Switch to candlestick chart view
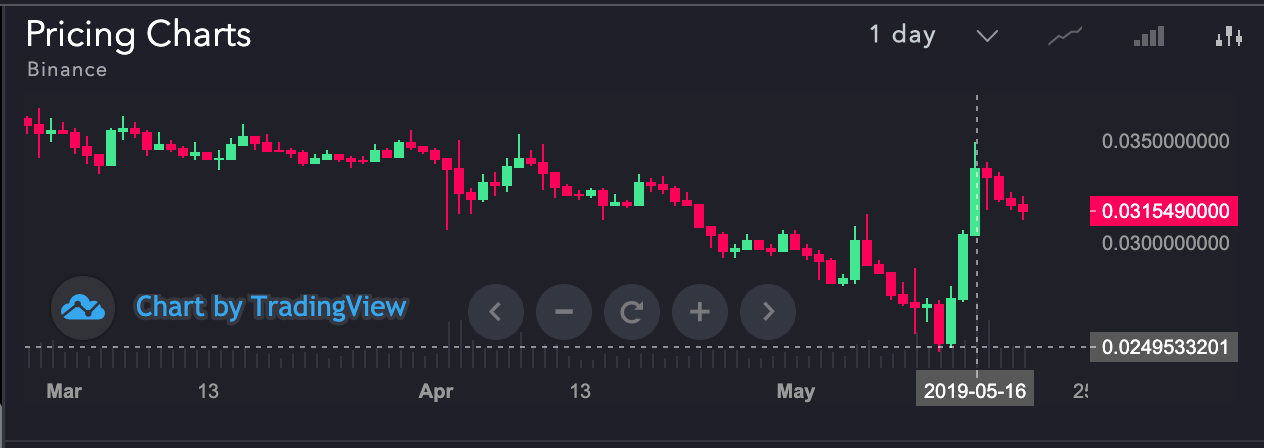This screenshot has width=1264, height=448. (x=1228, y=38)
